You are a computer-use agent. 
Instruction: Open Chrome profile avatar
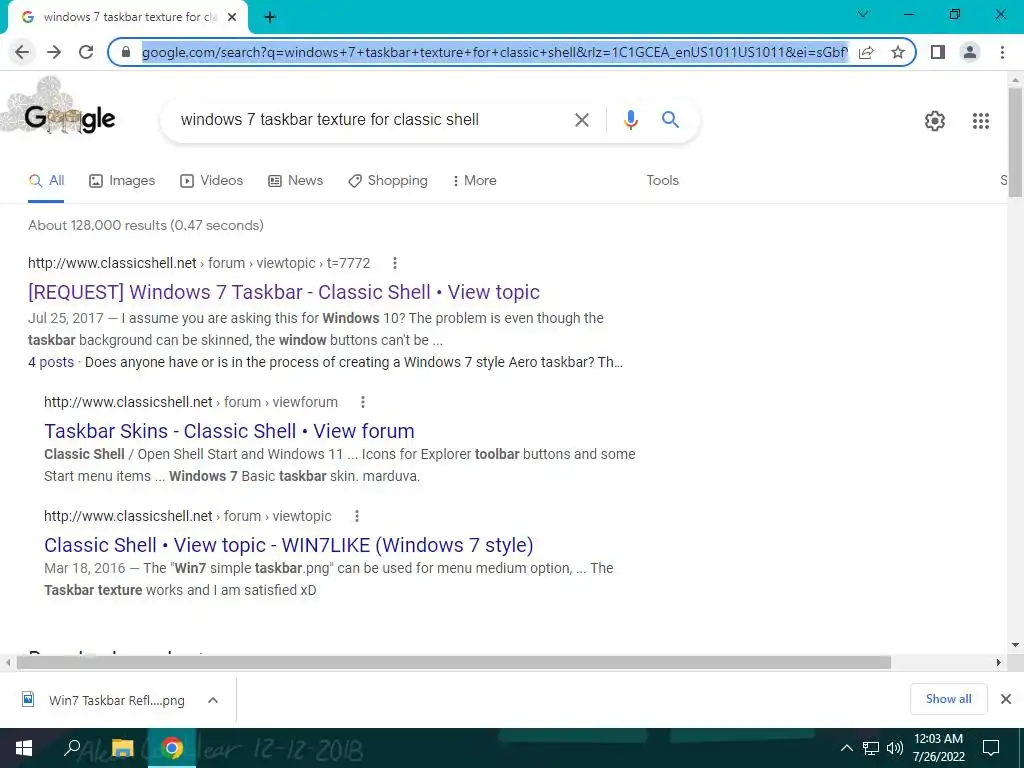970,52
